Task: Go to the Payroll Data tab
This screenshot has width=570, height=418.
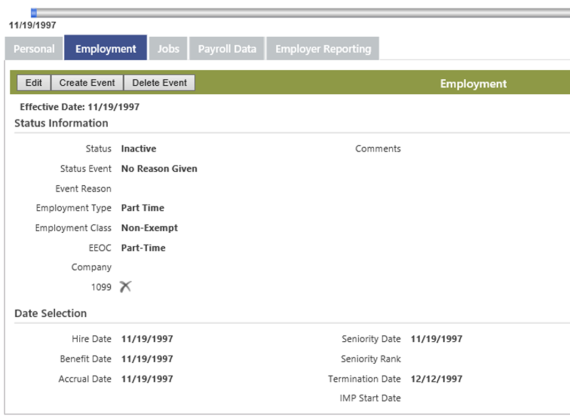Action: click(227, 49)
